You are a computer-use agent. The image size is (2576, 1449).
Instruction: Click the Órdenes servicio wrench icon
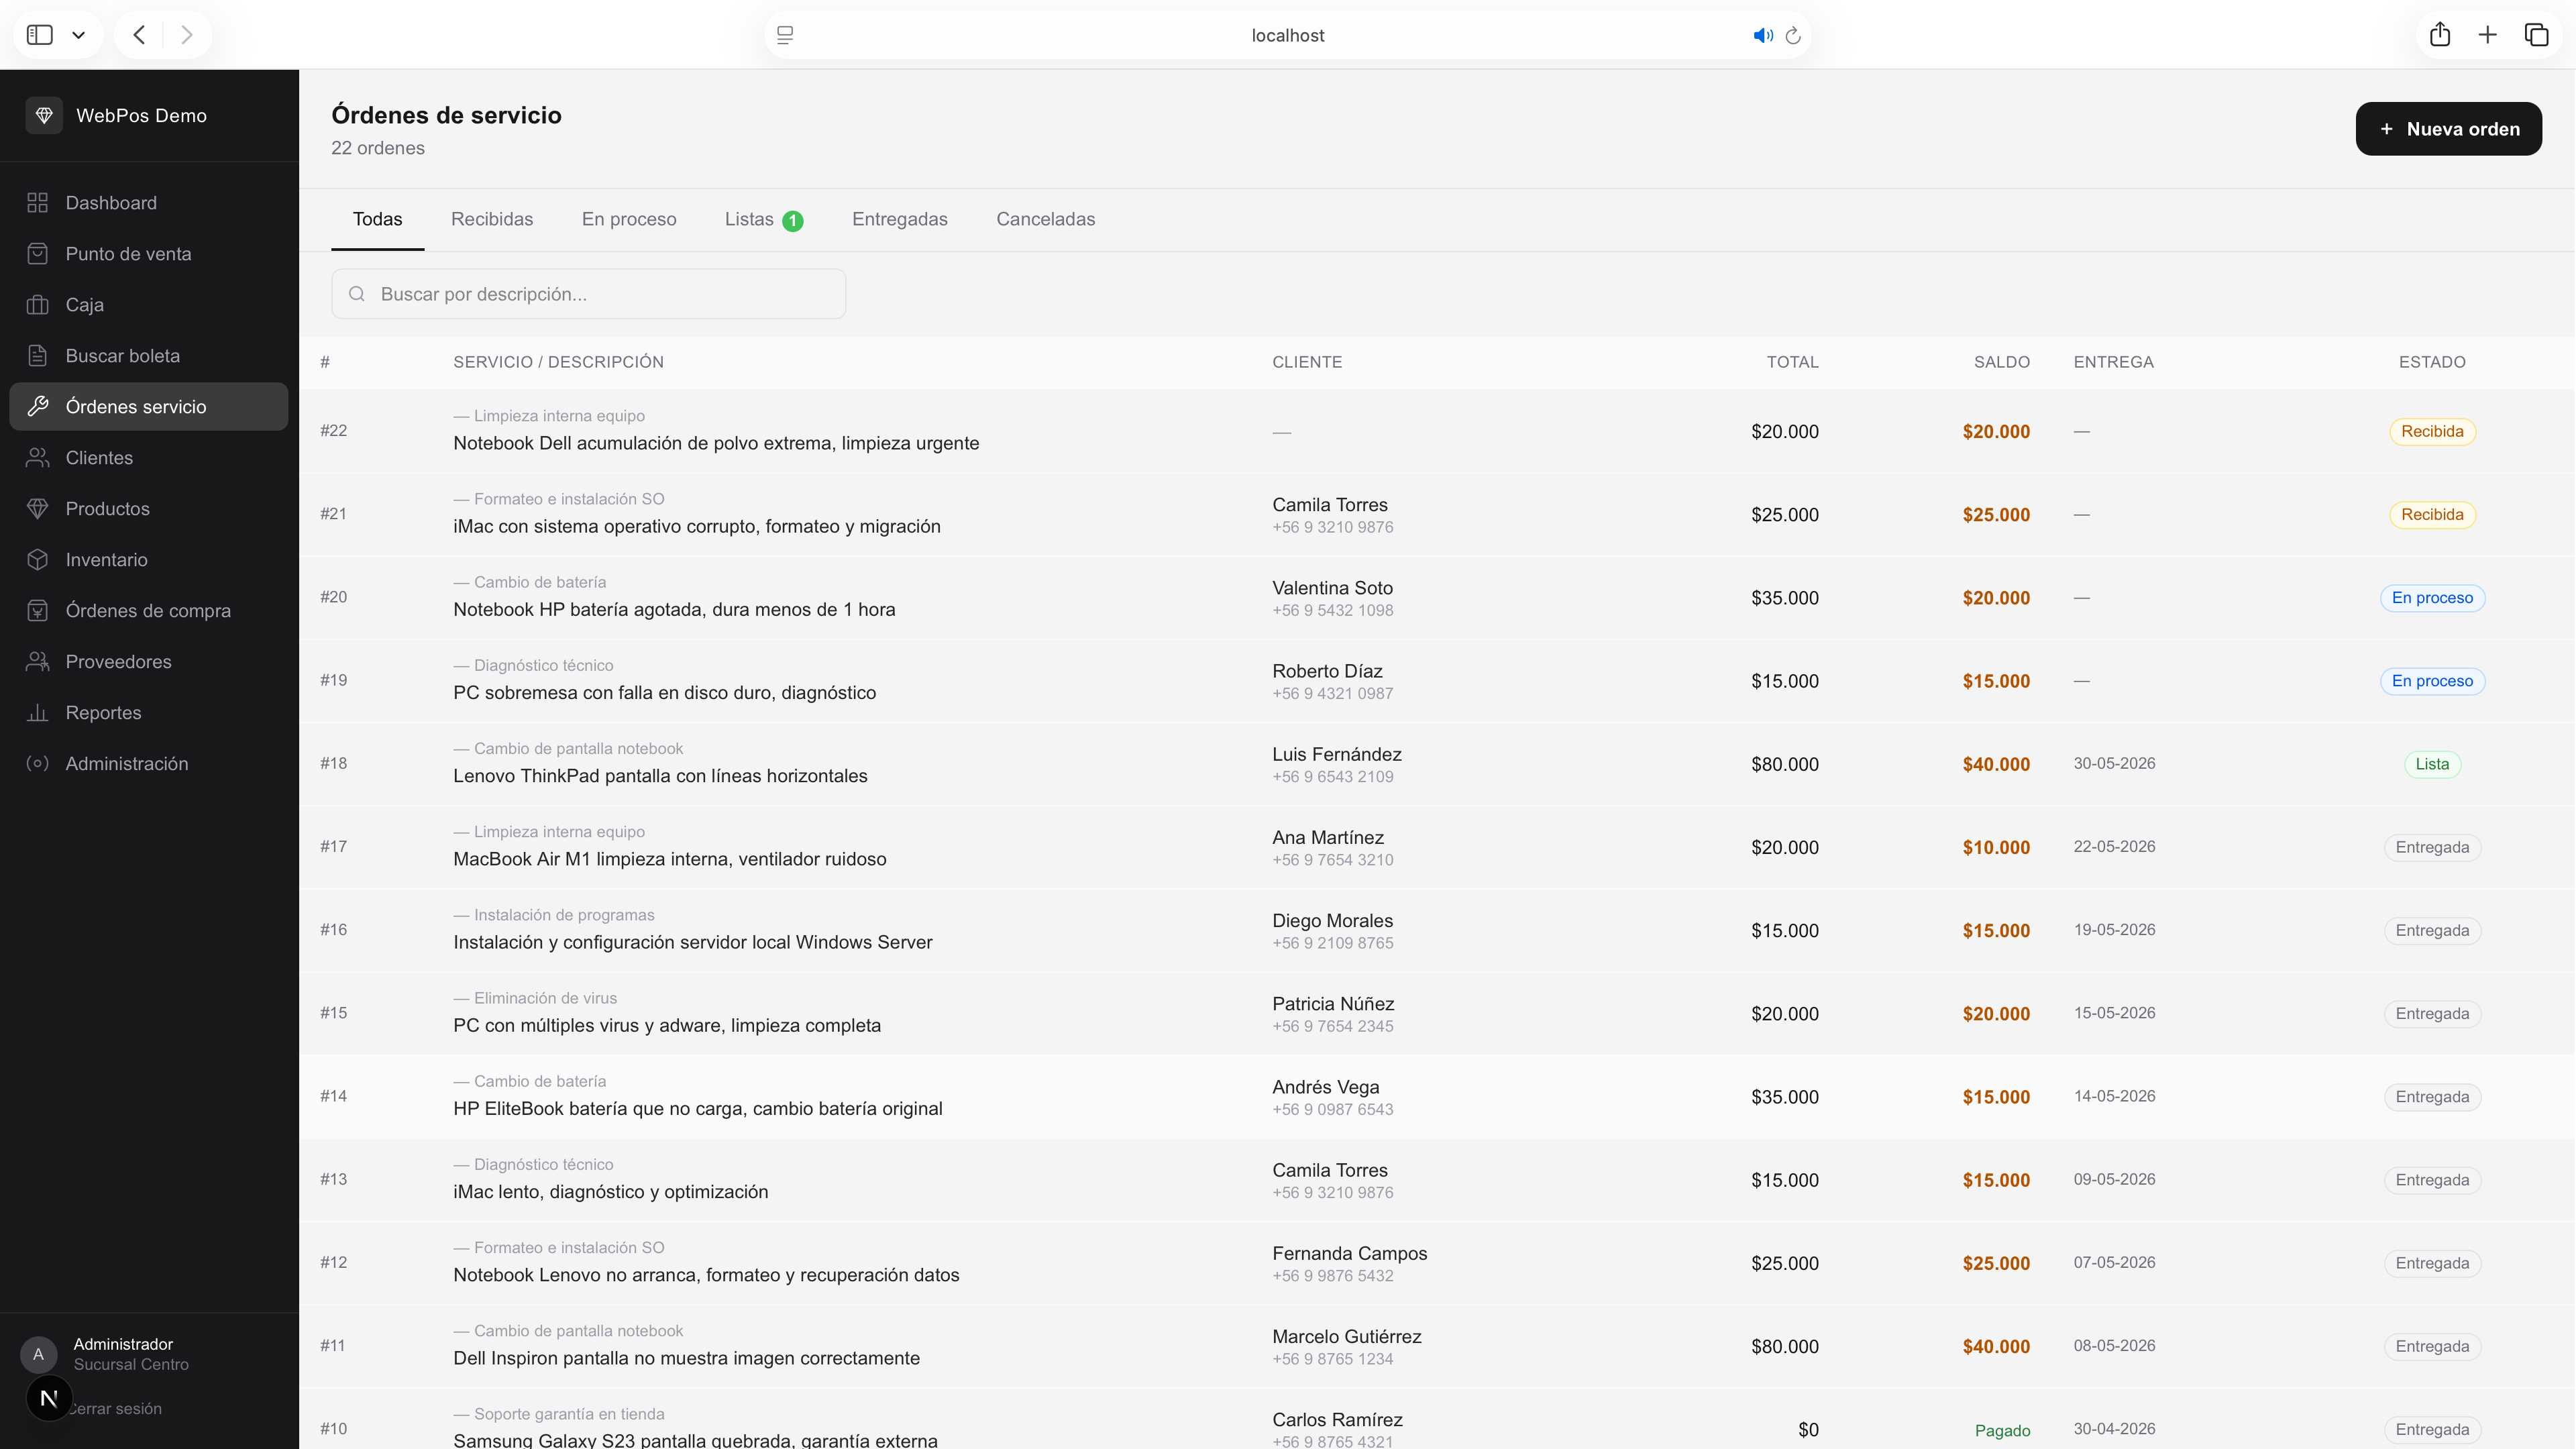click(38, 407)
